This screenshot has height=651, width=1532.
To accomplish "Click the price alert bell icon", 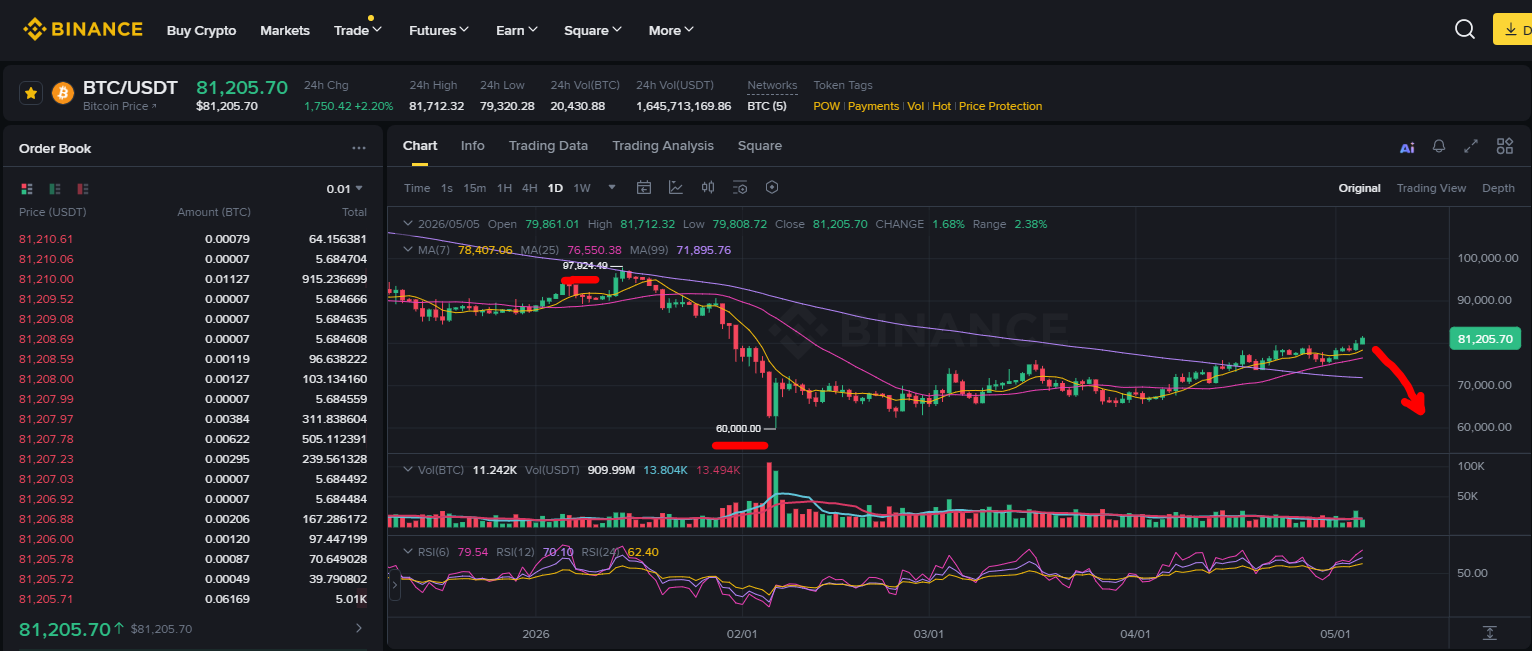I will point(1439,146).
